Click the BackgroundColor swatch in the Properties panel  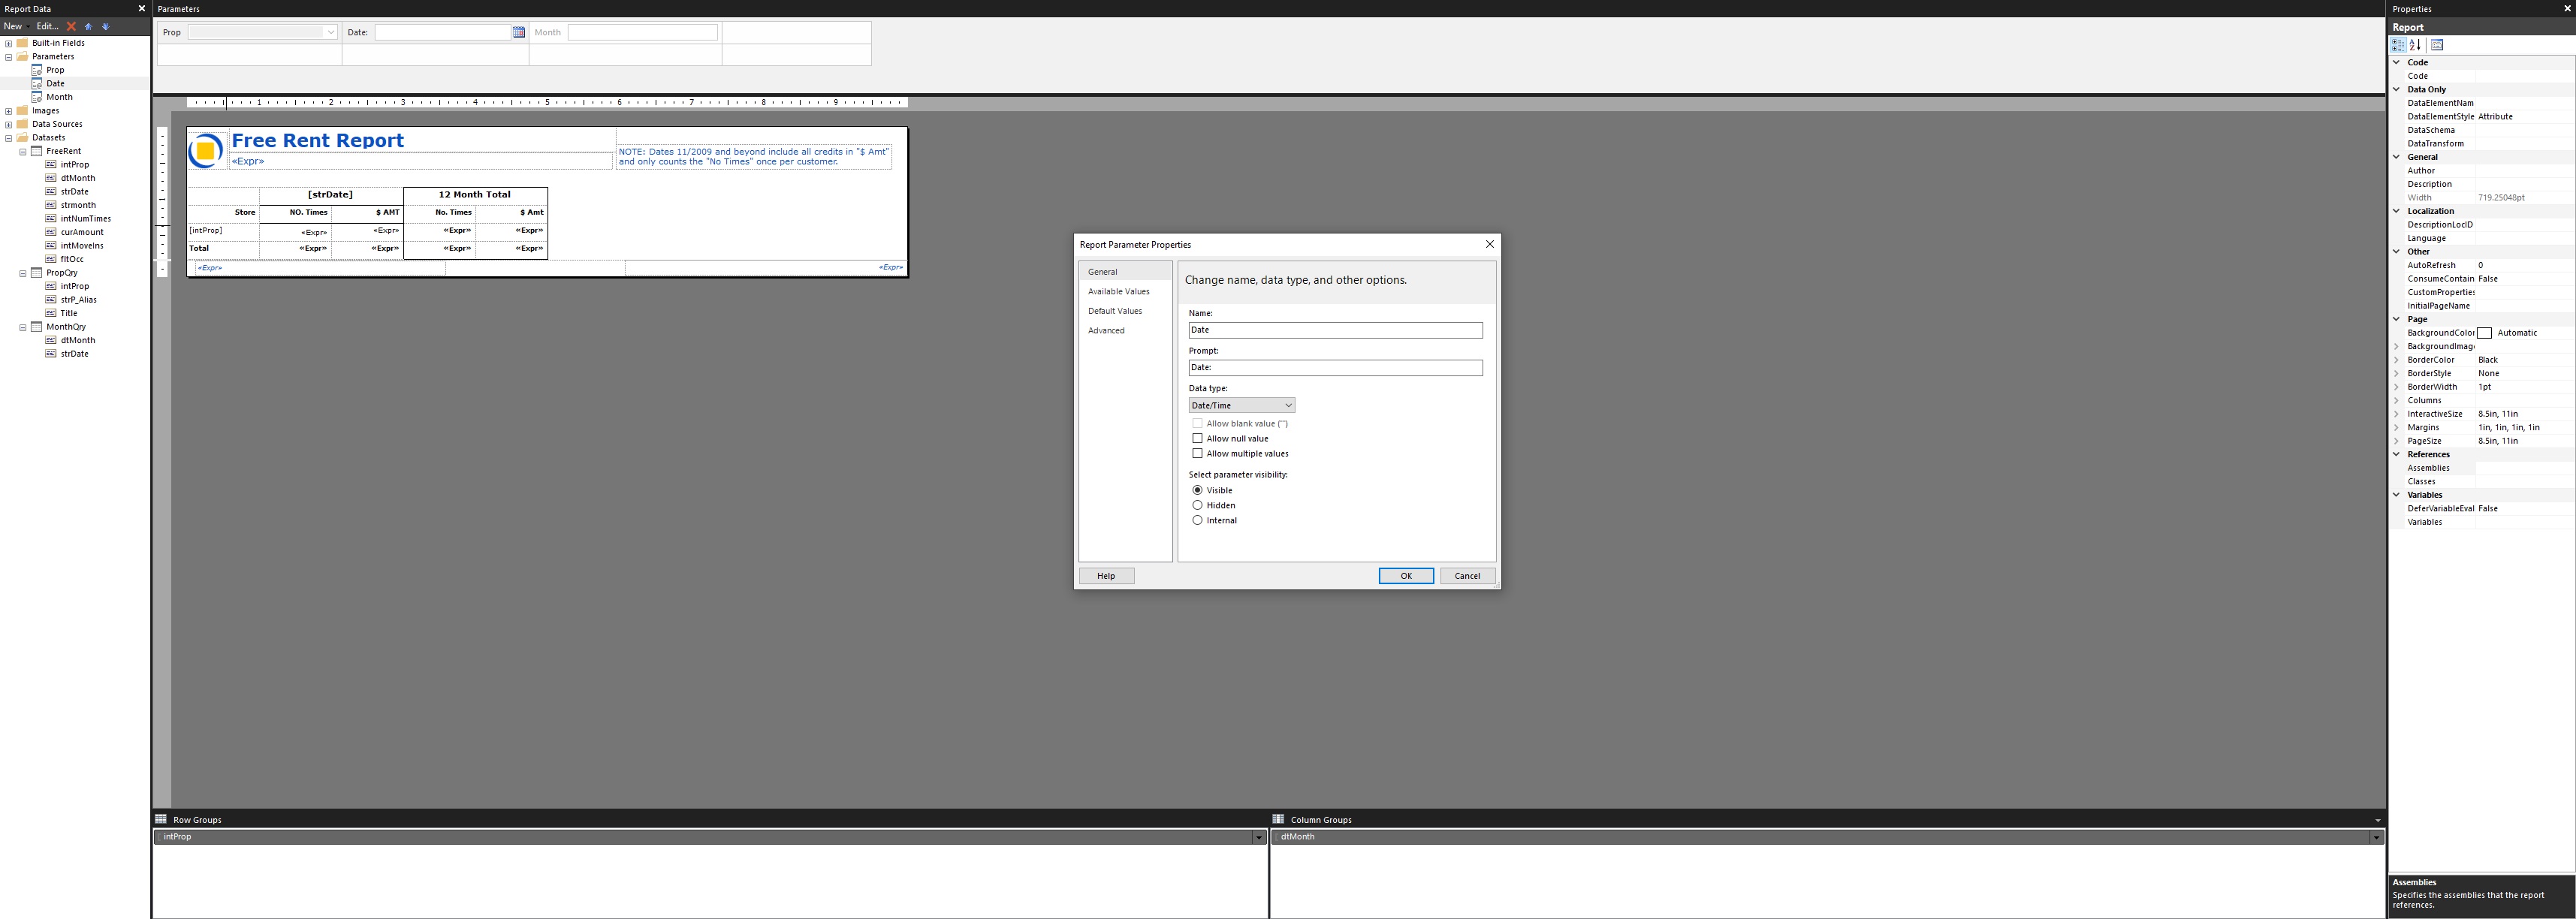coord(2484,333)
